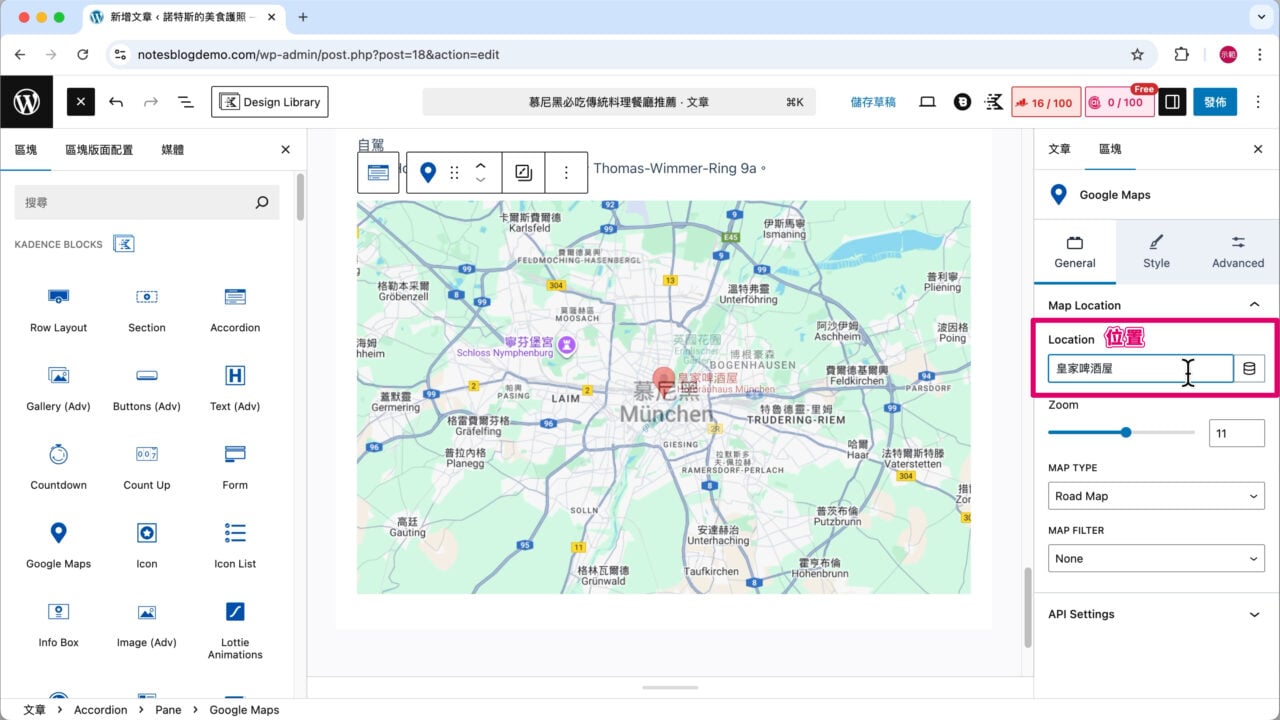Open the MAP TYPE dropdown showing Road Map
Viewport: 1280px width, 720px height.
[1155, 495]
